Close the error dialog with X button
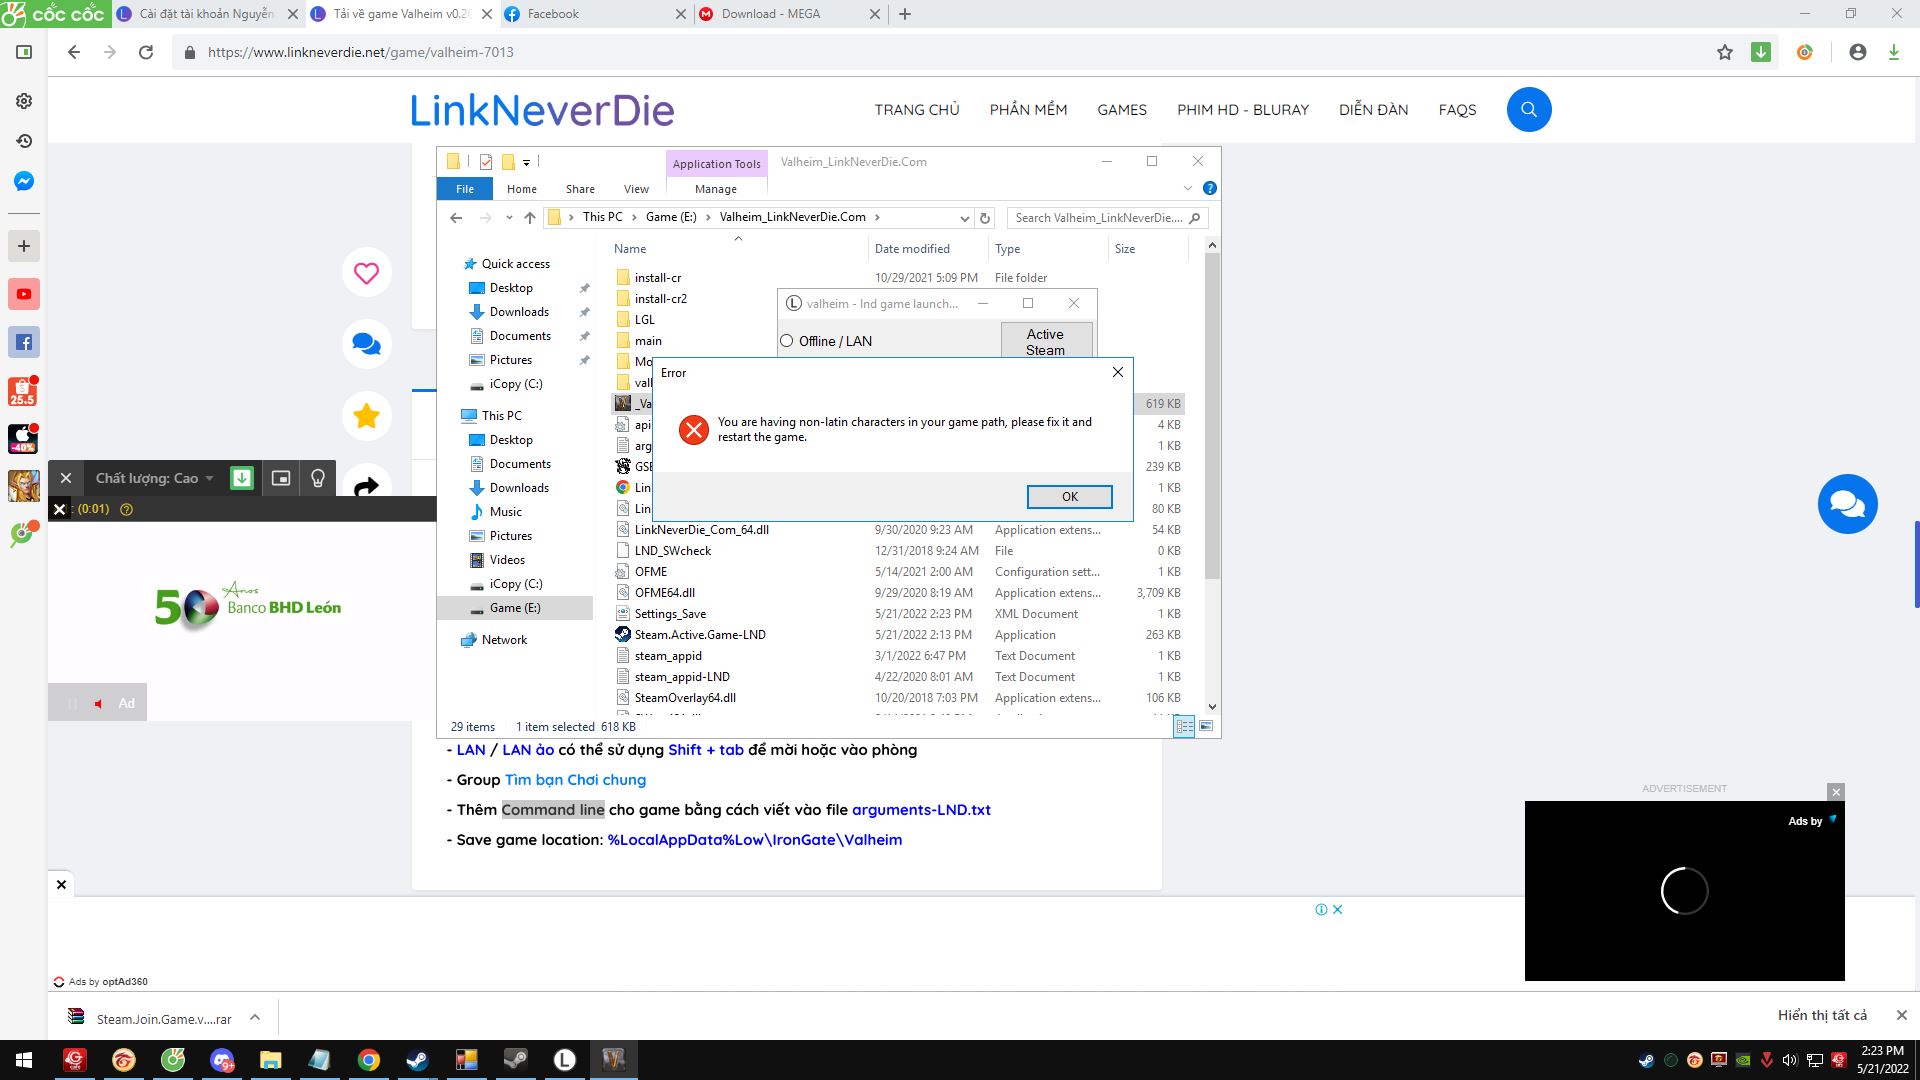This screenshot has height=1080, width=1920. coord(1118,372)
